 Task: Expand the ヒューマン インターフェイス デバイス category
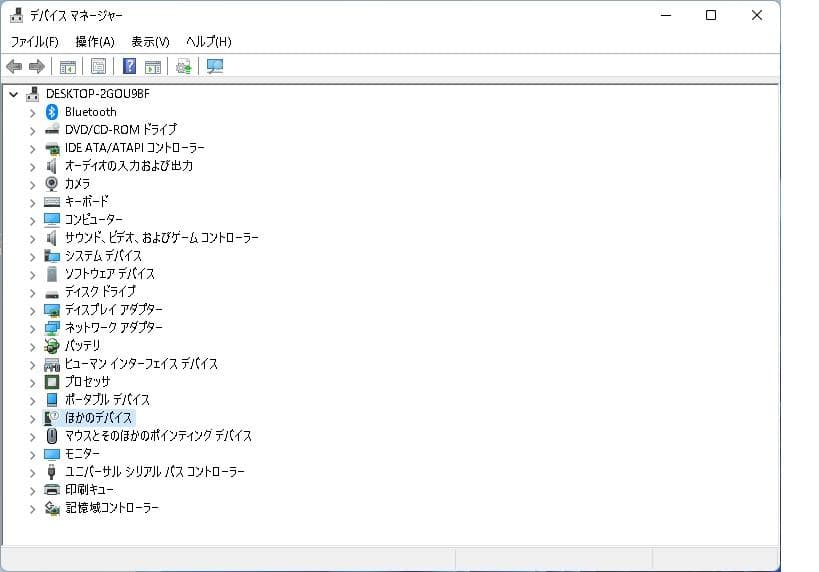pyautogui.click(x=32, y=365)
